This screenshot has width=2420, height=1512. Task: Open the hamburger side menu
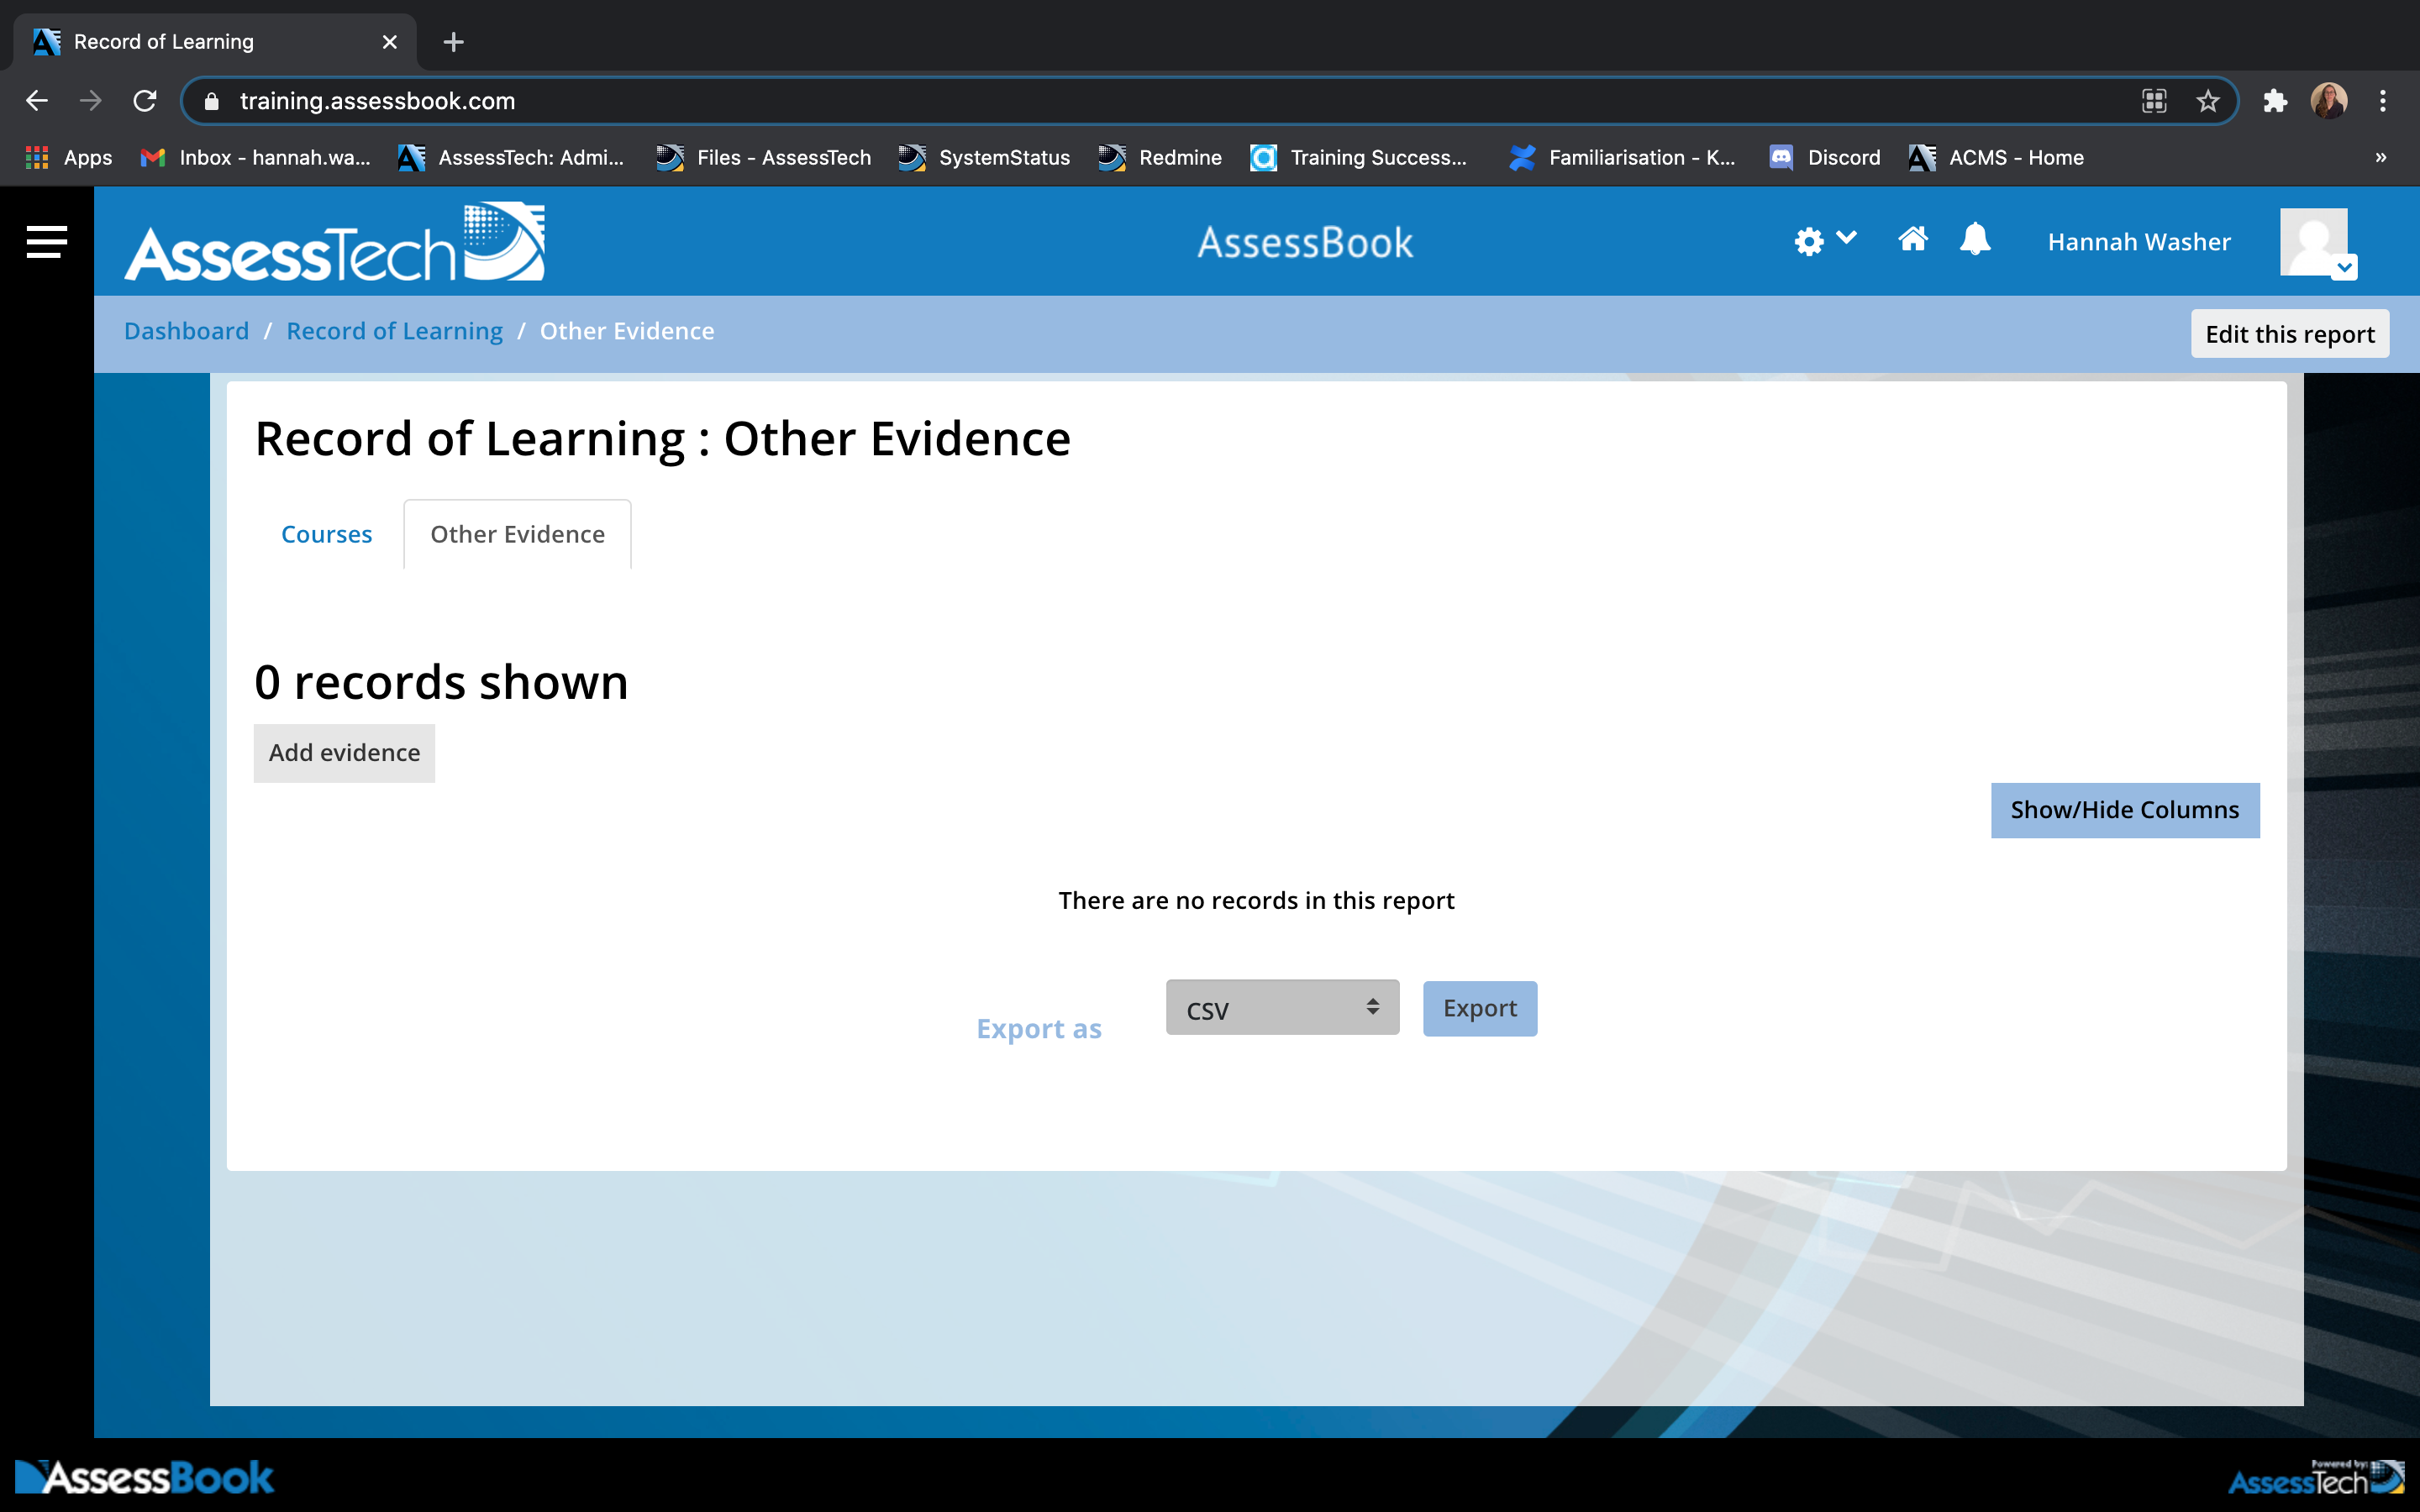47,241
